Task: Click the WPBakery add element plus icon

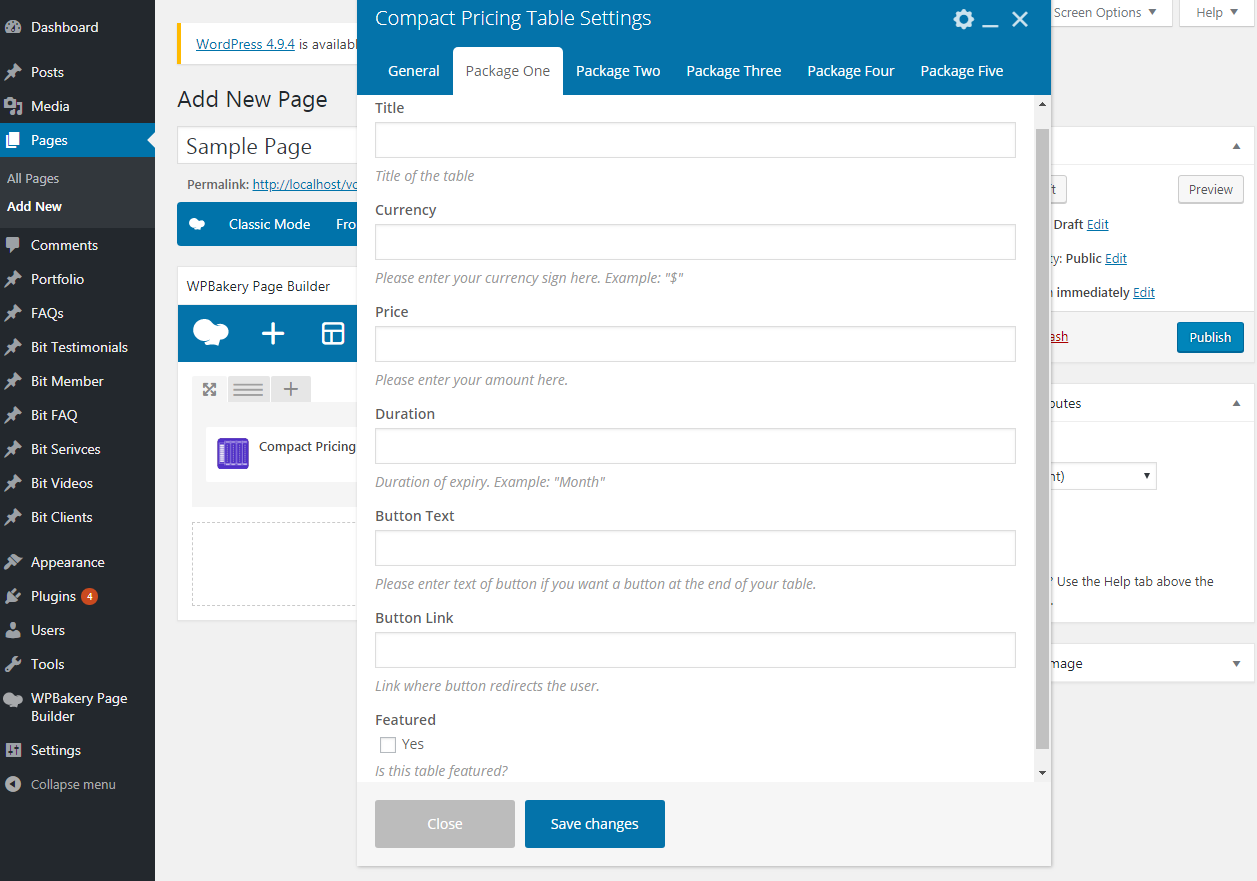Action: [x=273, y=334]
